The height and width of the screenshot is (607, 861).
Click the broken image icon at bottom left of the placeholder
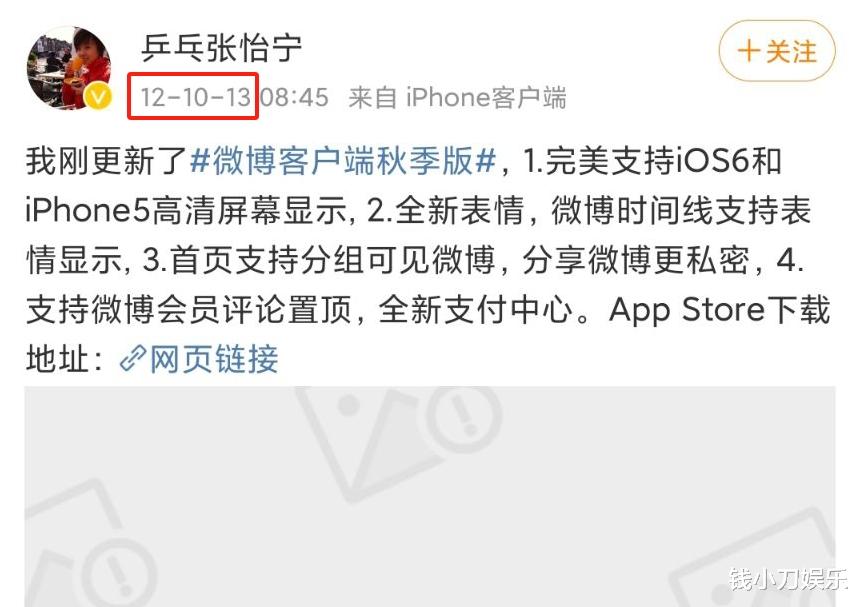(91, 549)
